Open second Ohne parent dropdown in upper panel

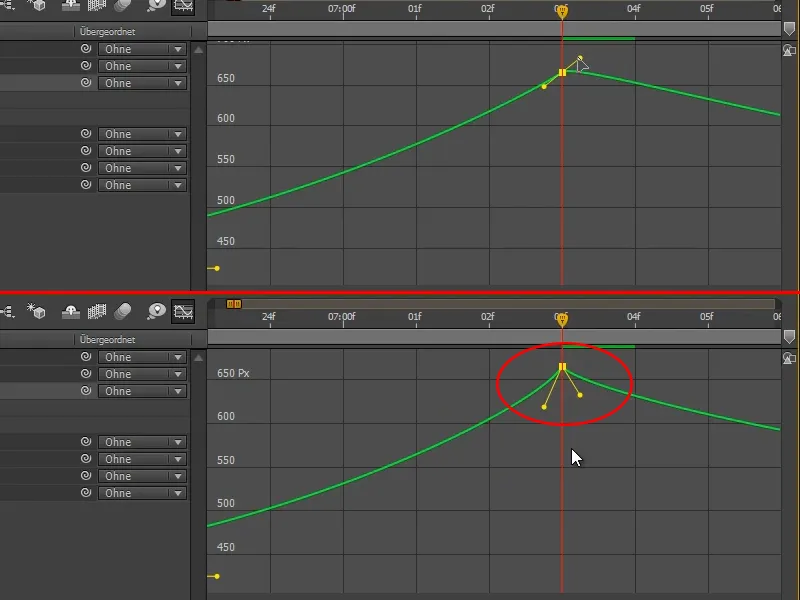pyautogui.click(x=142, y=66)
